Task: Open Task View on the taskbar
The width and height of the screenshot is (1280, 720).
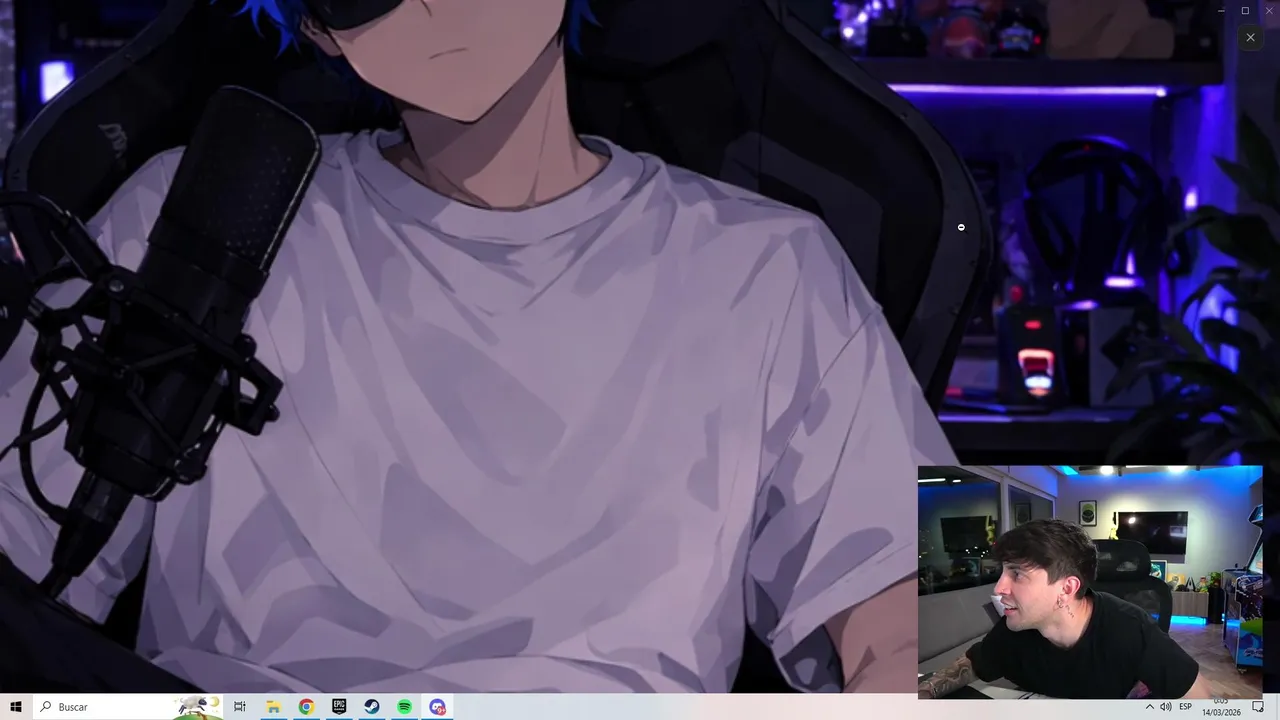Action: pos(240,707)
